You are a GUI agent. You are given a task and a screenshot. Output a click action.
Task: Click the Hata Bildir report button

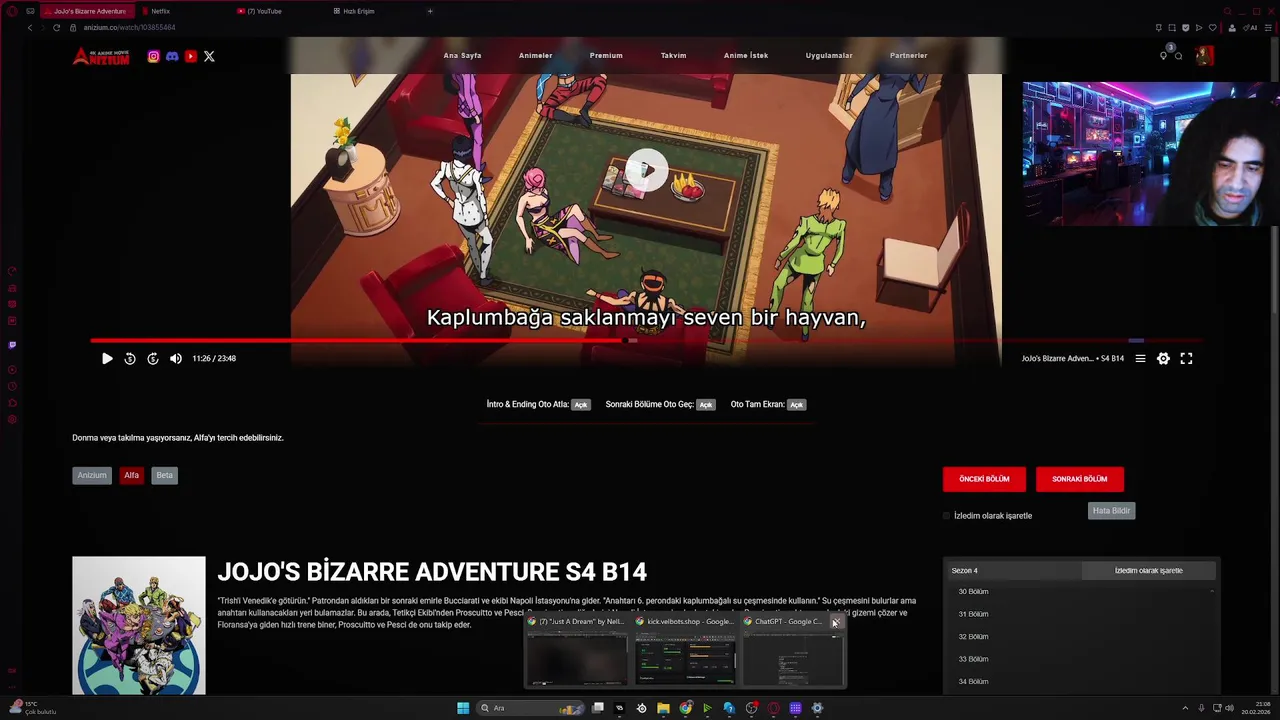(x=1111, y=511)
